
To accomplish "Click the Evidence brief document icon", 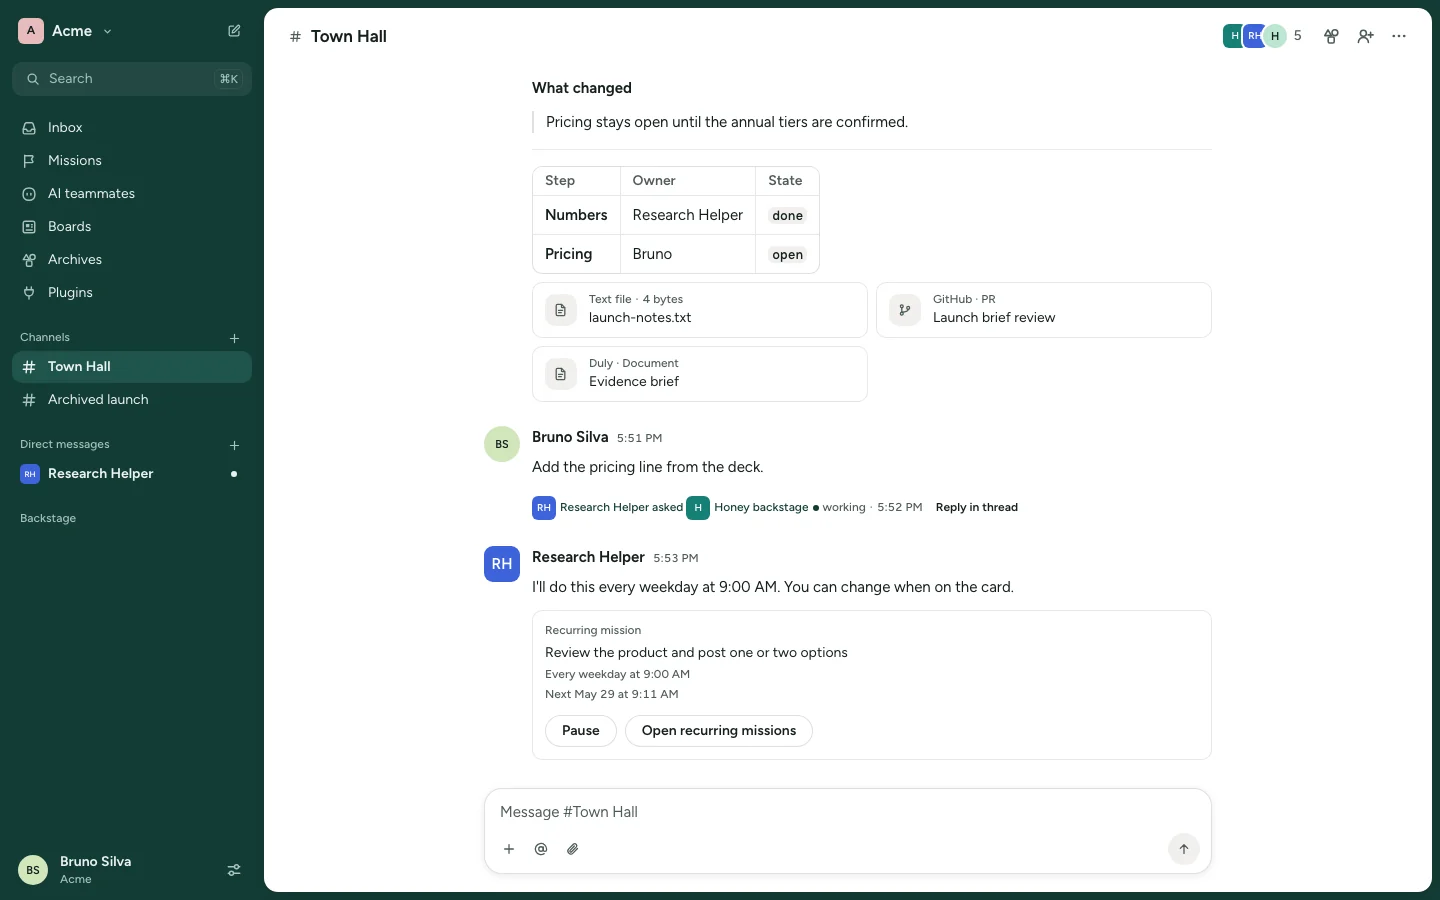I will [x=561, y=374].
